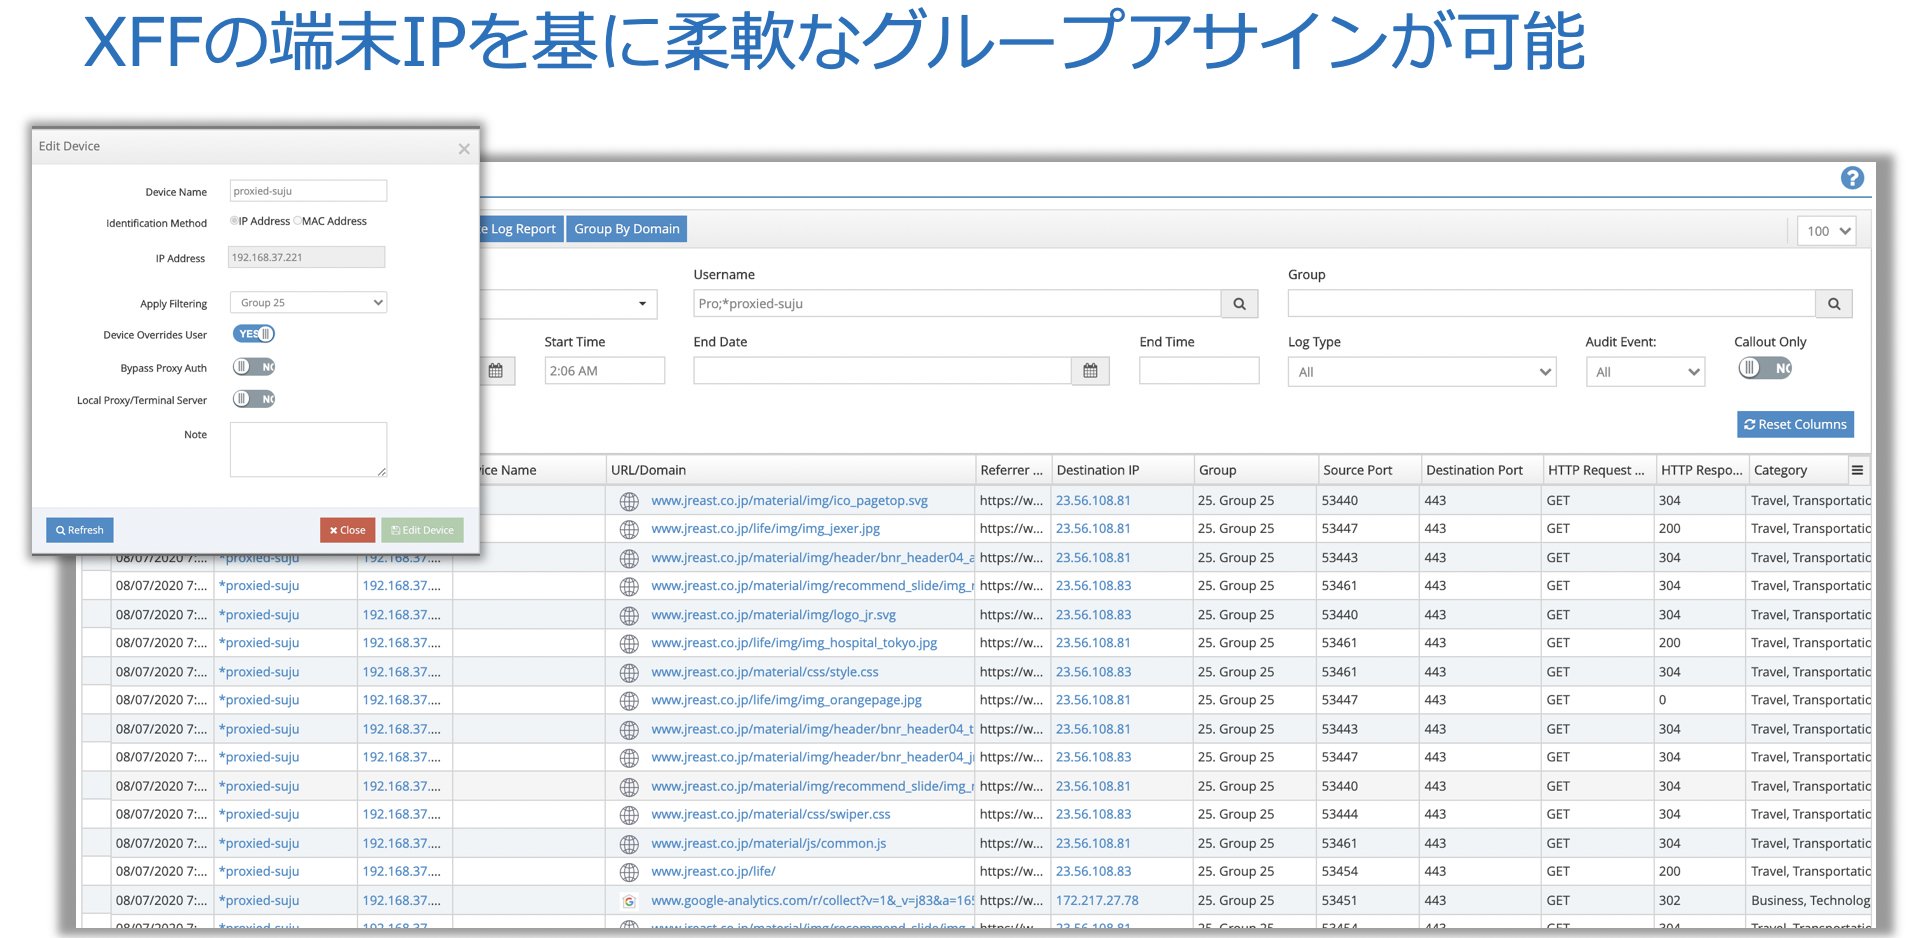Click the IP Address 192.168.37.221 field
Image resolution: width=1906 pixels, height=938 pixels.
(x=307, y=257)
